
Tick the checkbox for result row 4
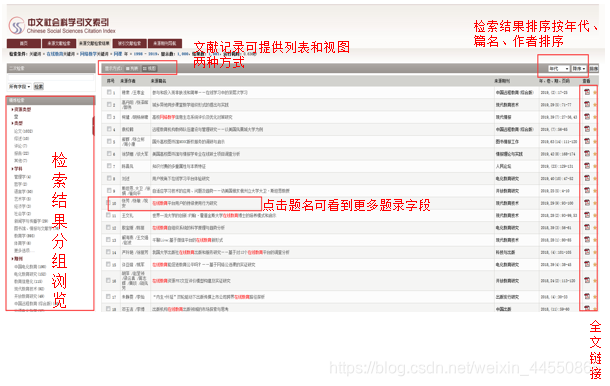109,129
